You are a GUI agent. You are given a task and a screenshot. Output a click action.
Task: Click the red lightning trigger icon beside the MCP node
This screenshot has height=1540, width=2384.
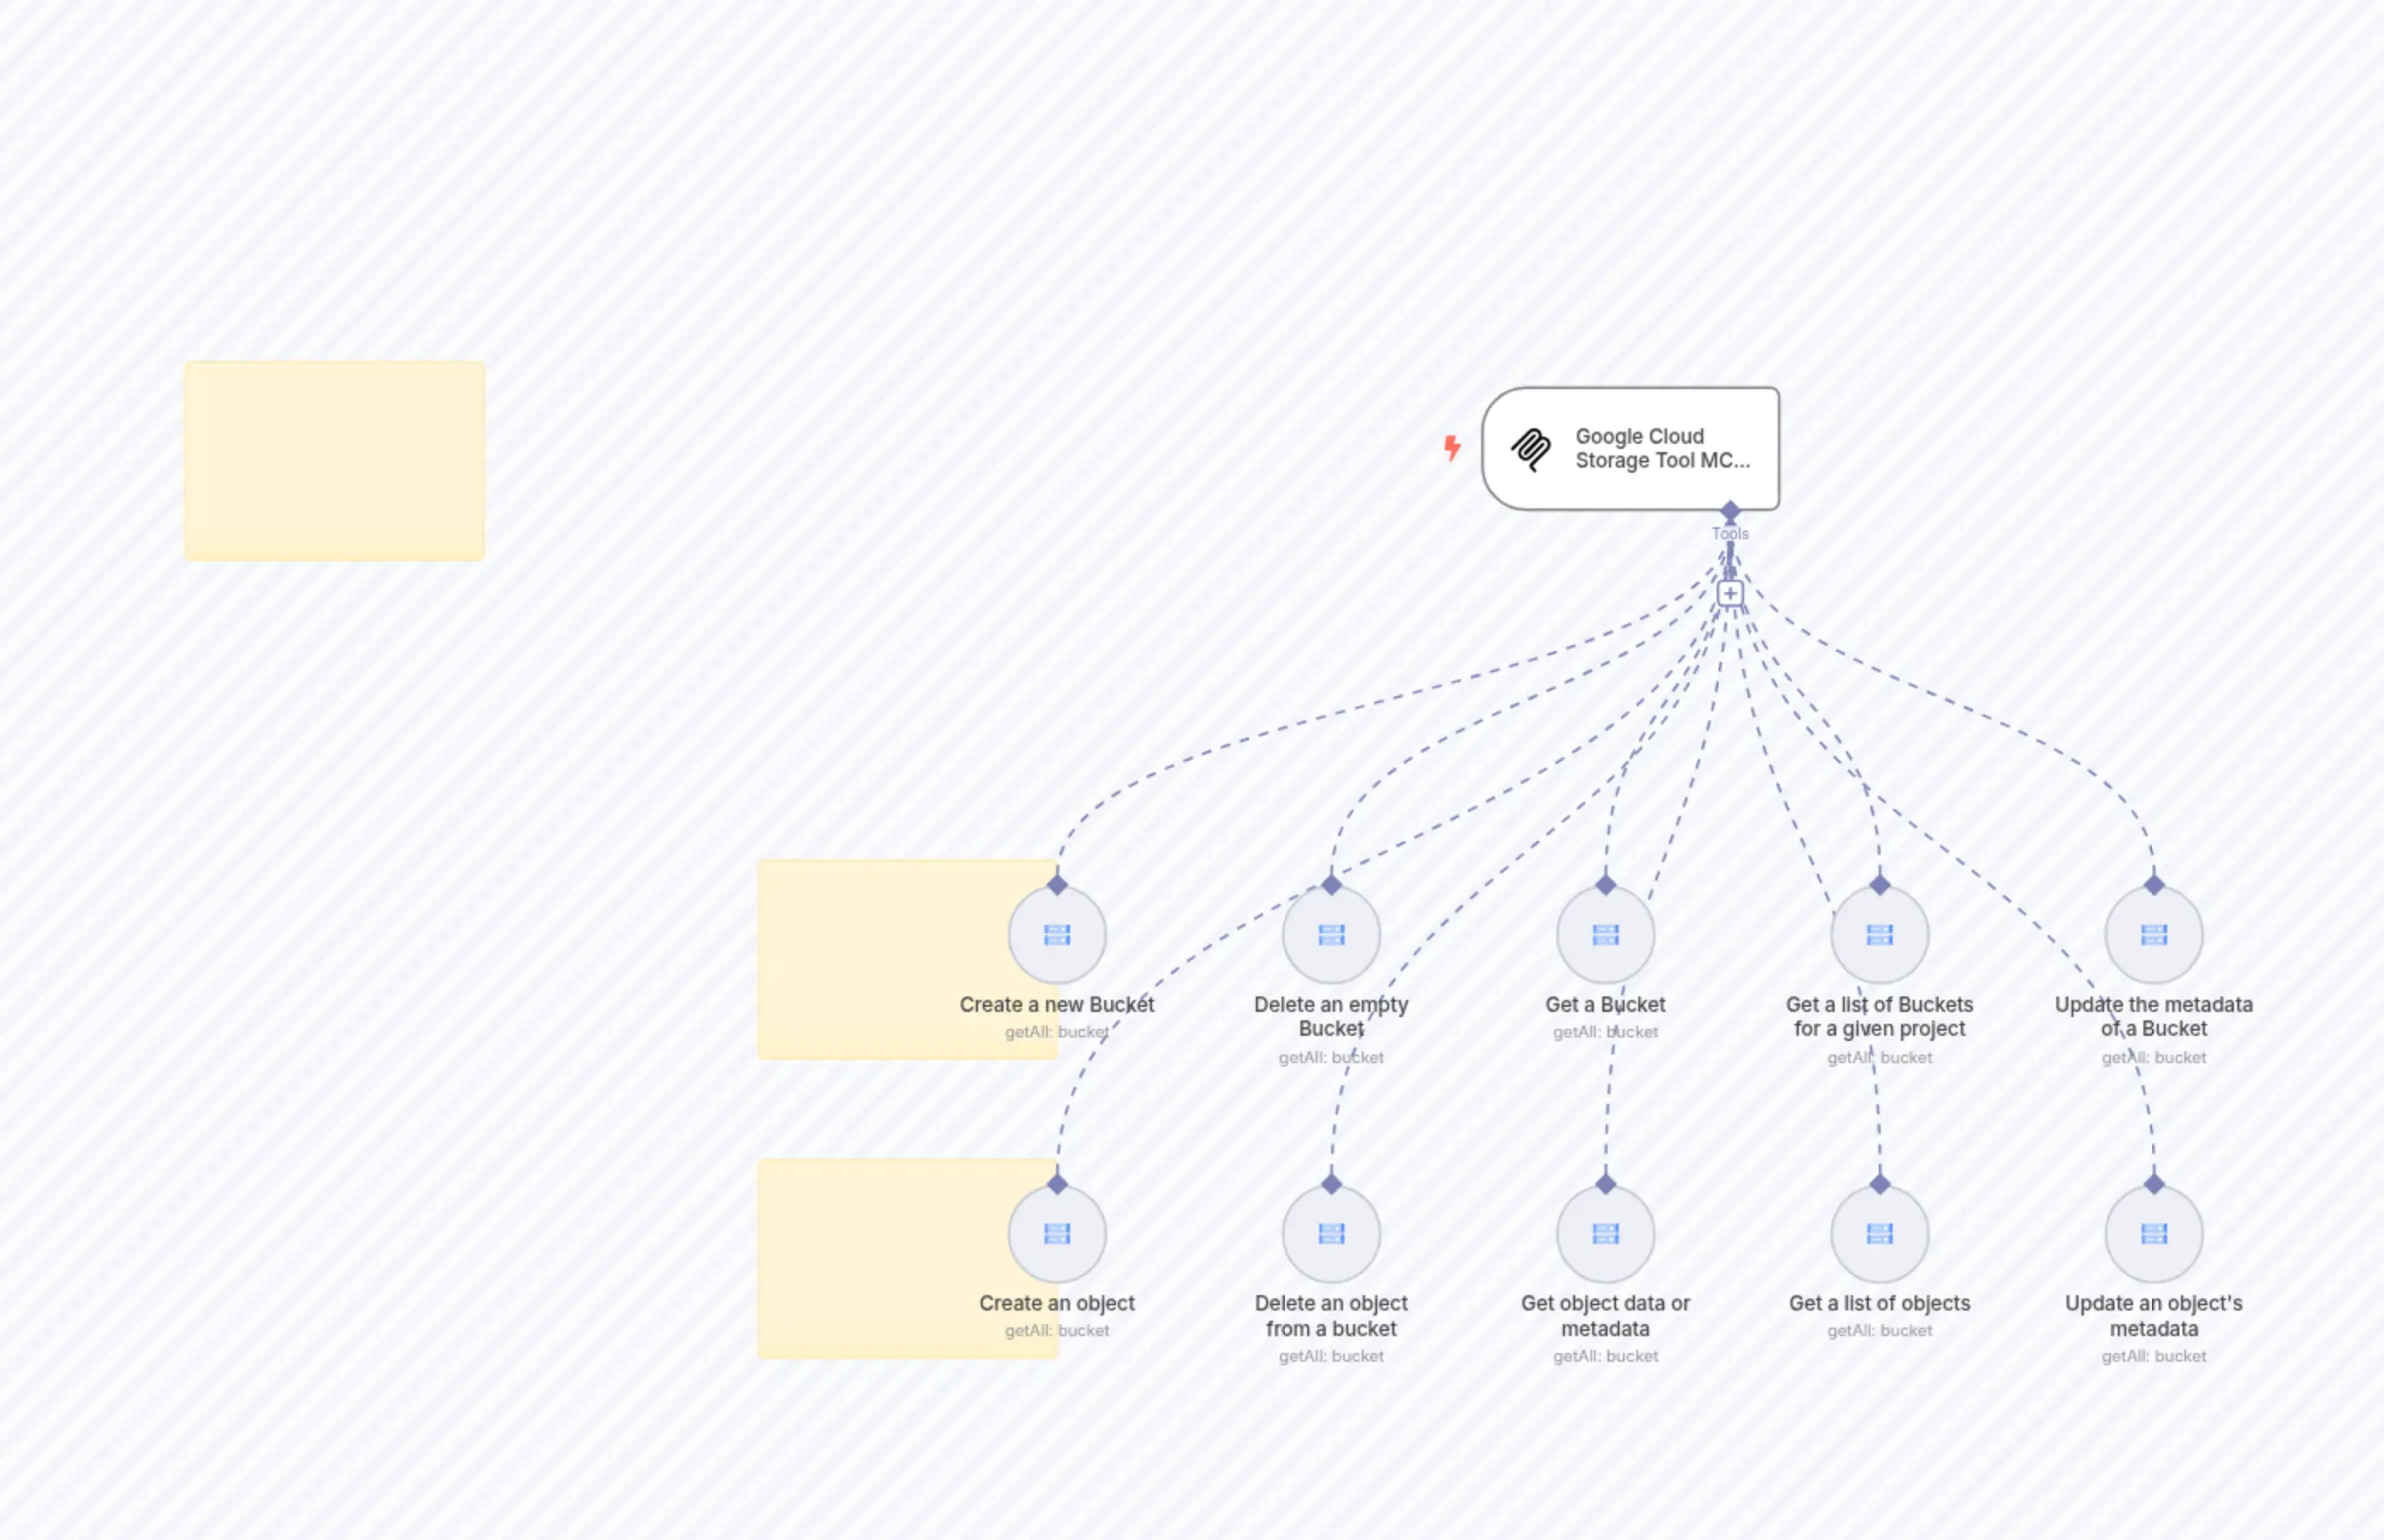1453,449
